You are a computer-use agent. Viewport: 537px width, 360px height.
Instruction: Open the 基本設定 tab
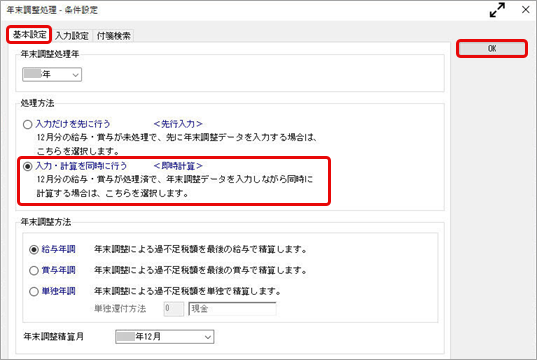tap(29, 35)
